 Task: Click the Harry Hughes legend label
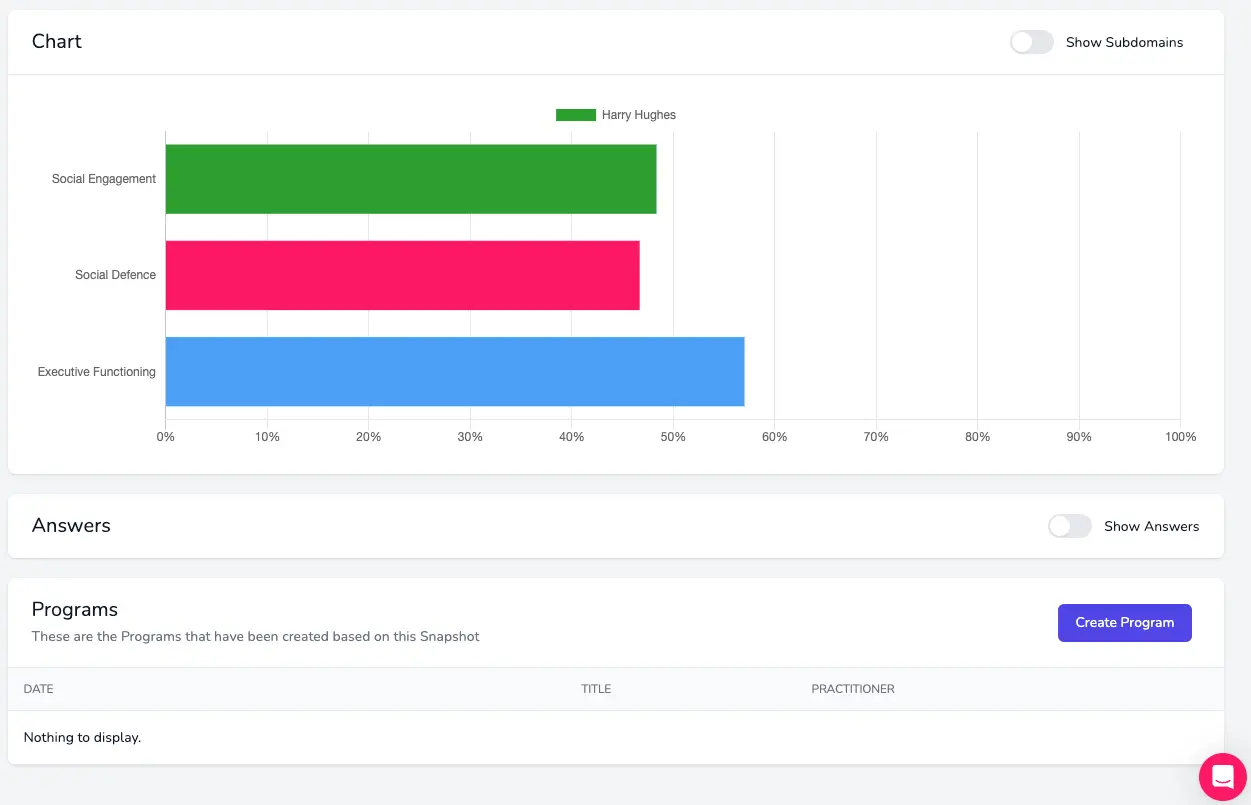639,115
